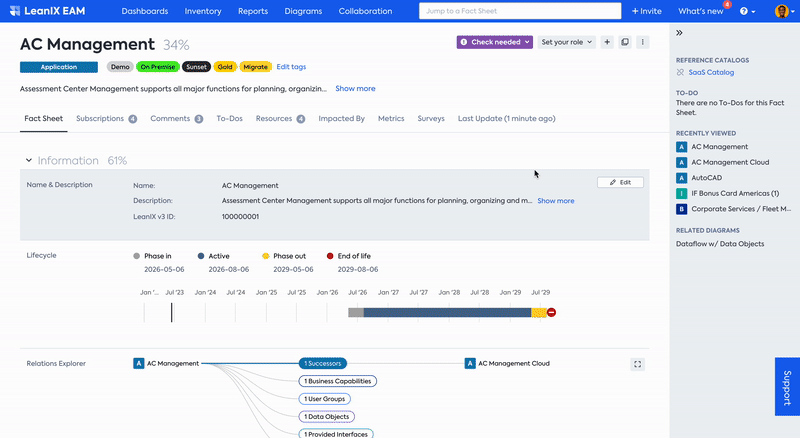
Task: Click Show more beside the Description field
Action: (556, 201)
